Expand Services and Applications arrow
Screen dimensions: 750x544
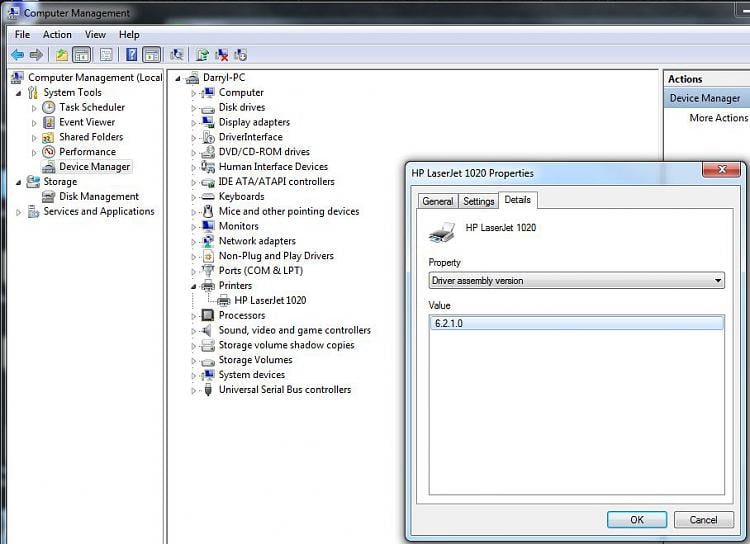(x=19, y=212)
